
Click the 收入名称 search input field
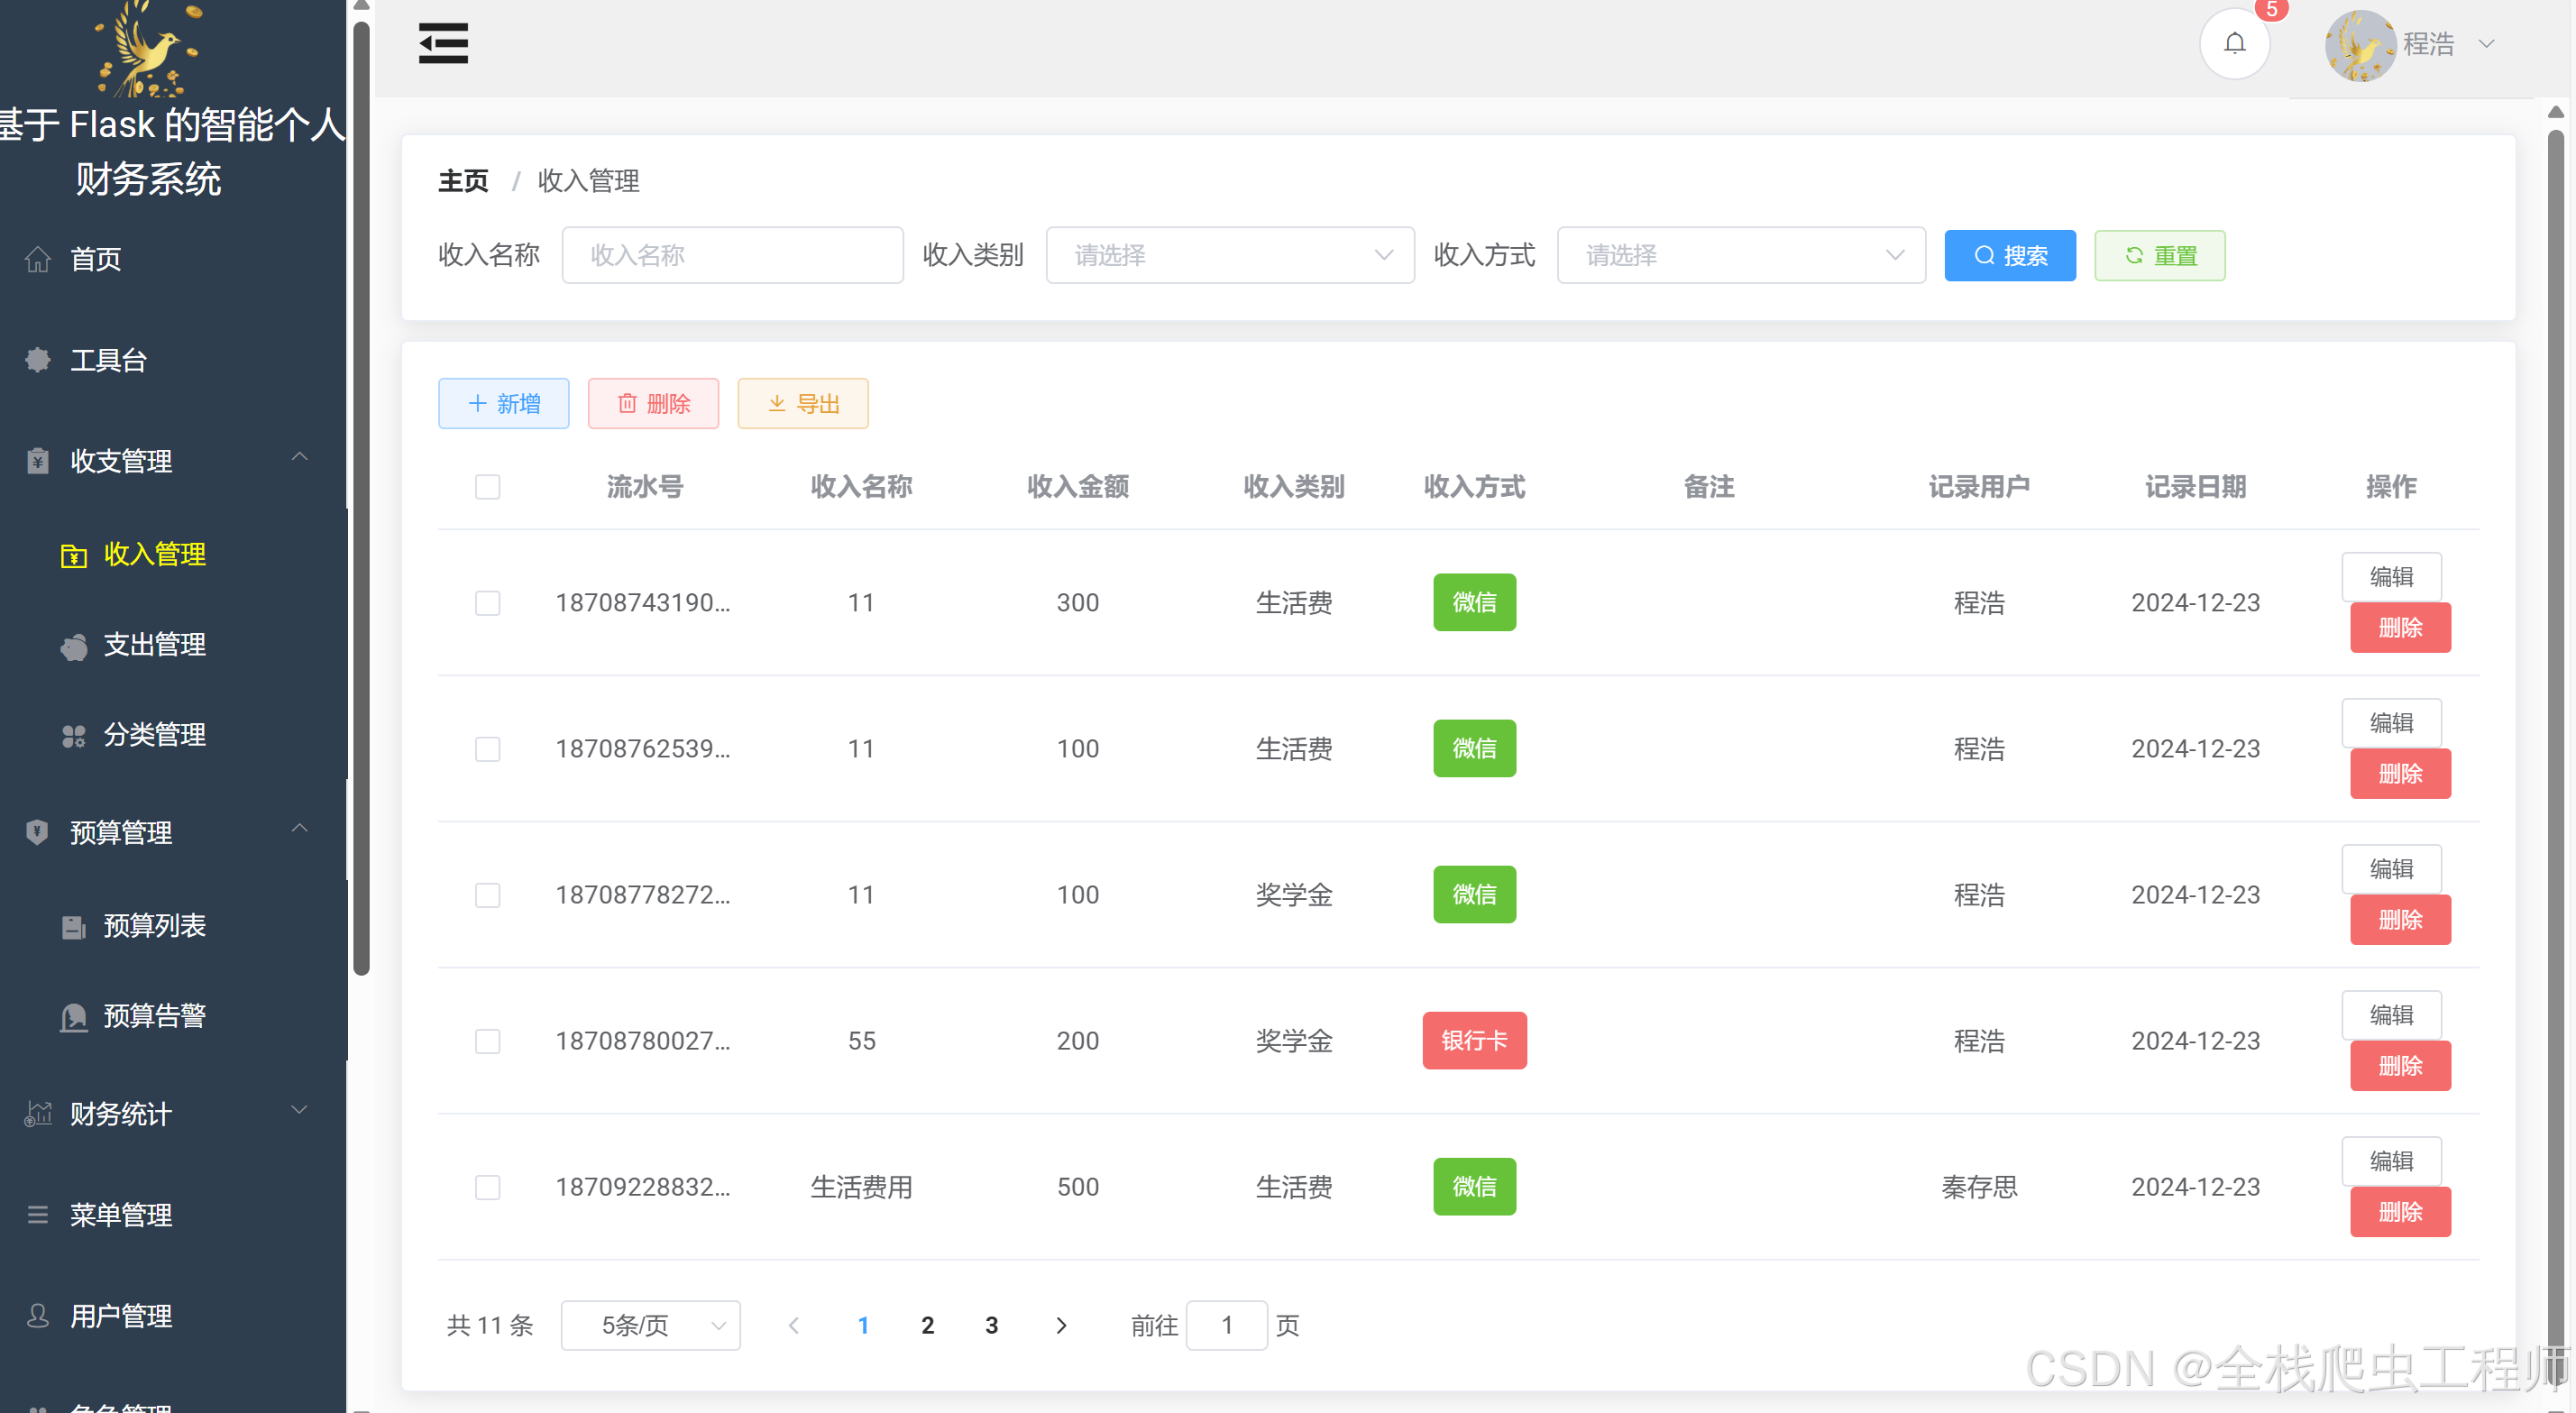pos(732,255)
